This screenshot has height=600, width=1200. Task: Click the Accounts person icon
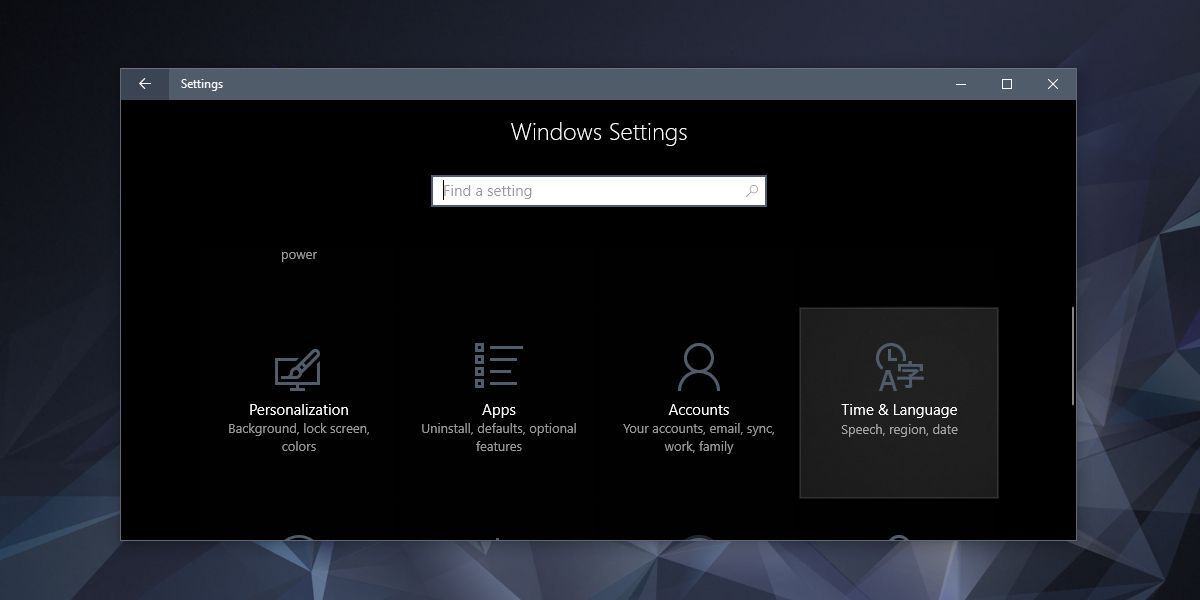click(698, 367)
